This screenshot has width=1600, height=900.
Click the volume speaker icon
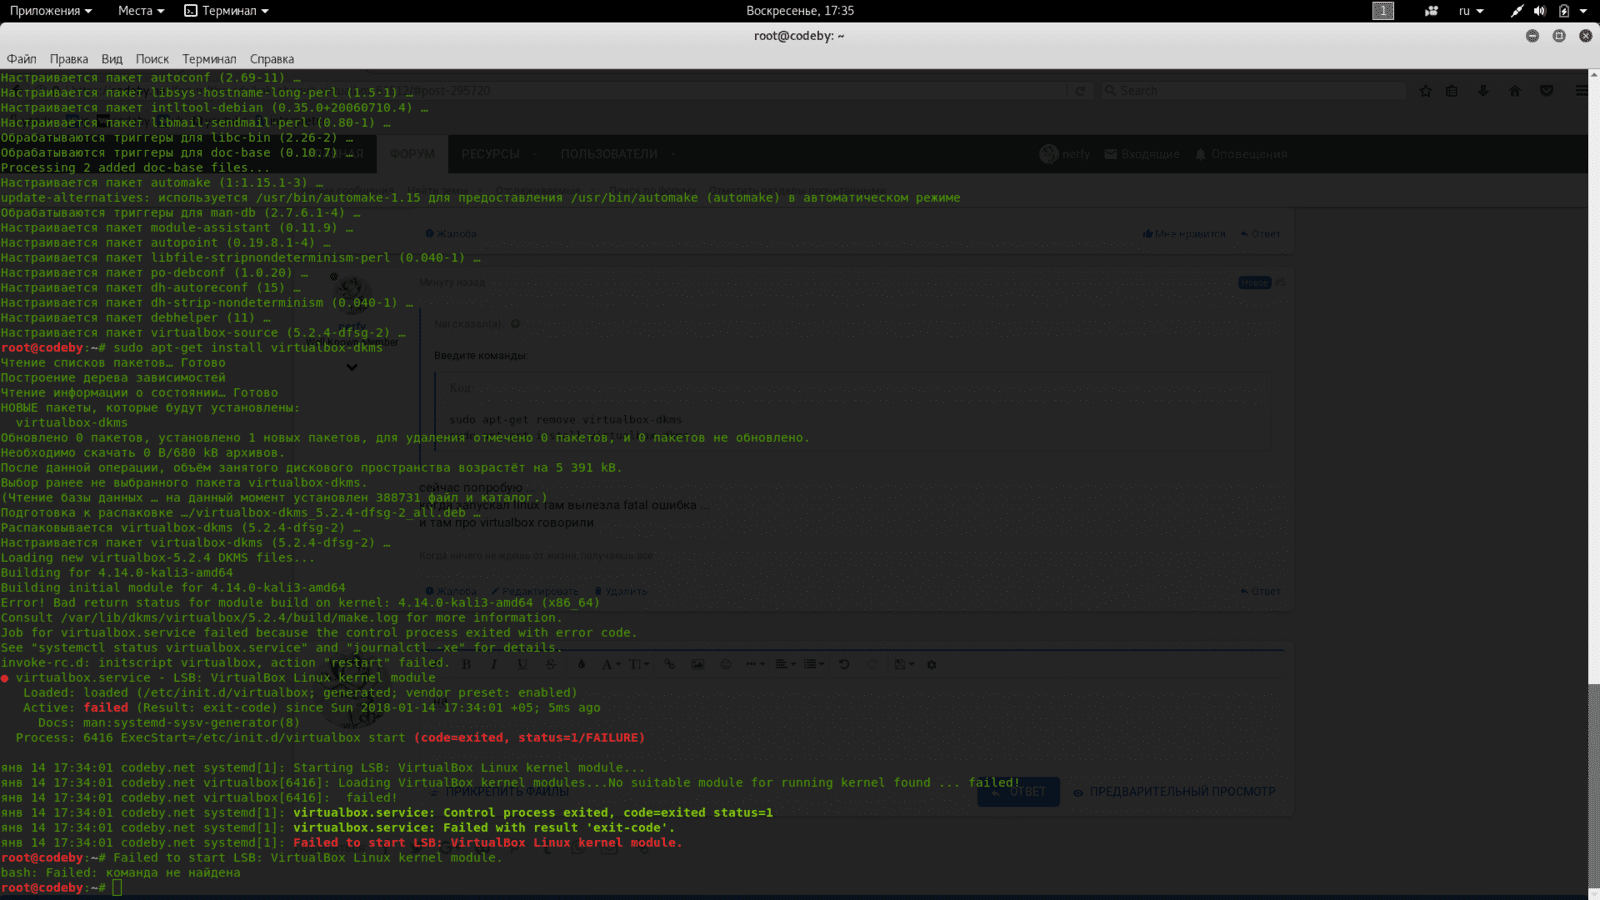coord(1540,11)
